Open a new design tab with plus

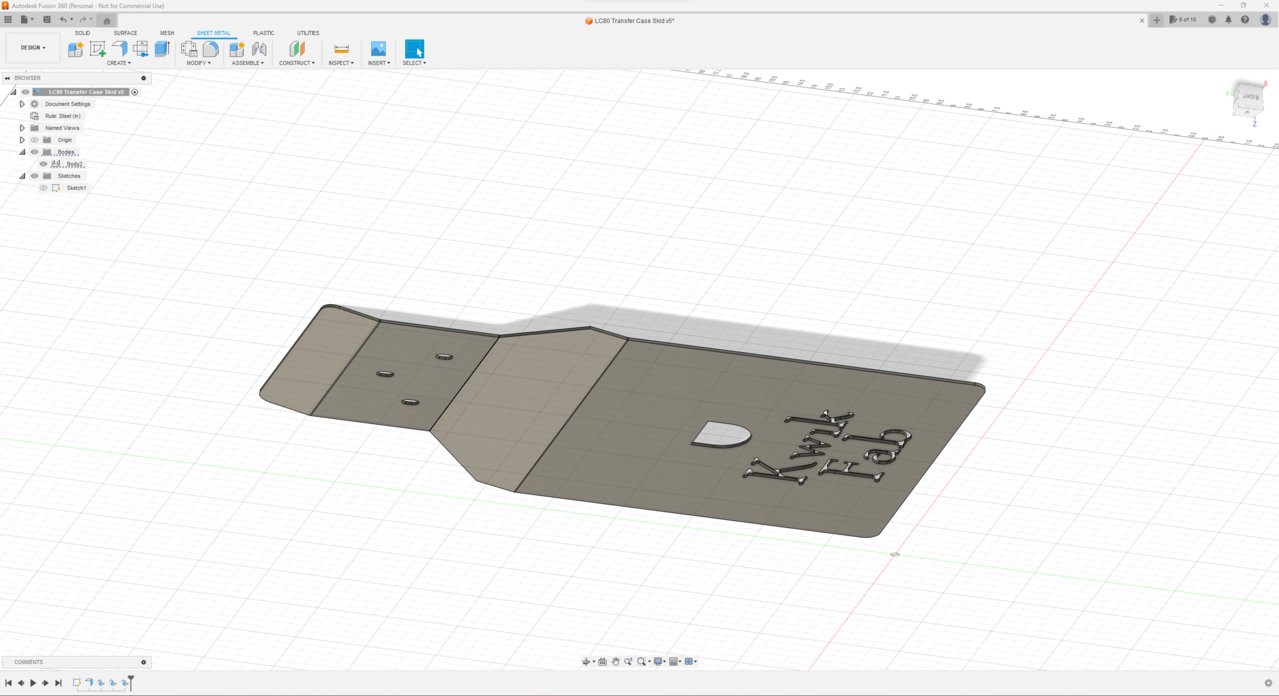coord(1157,20)
